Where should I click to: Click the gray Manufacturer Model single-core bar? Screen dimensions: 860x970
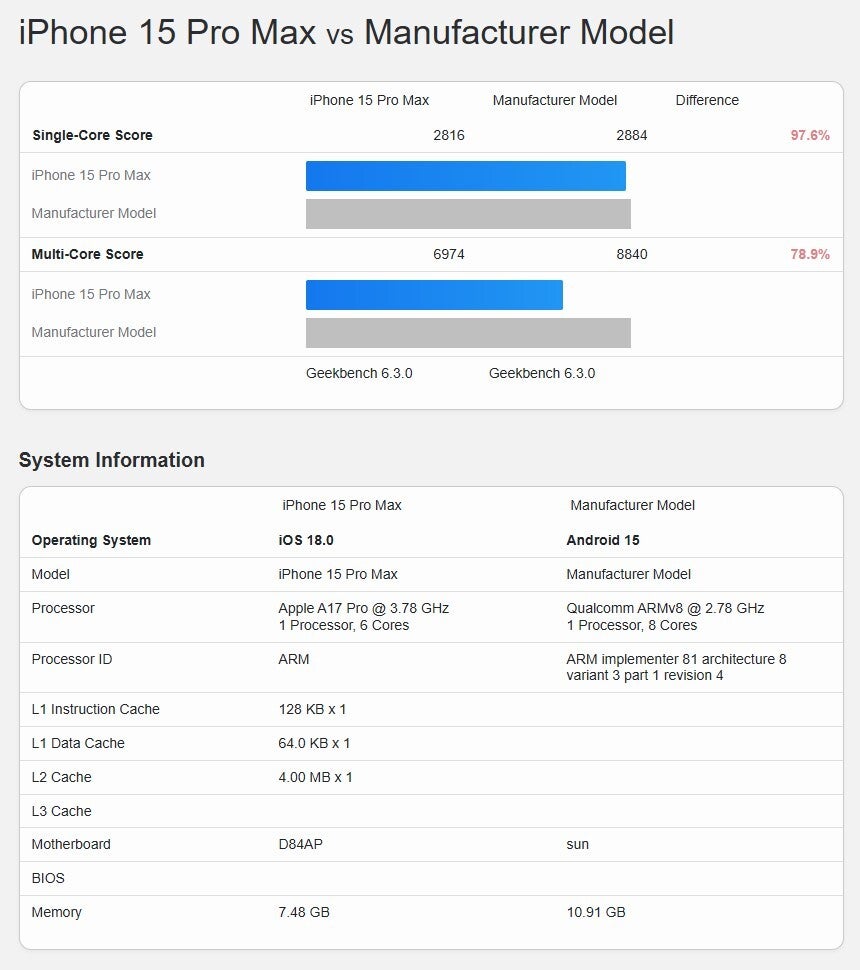(468, 213)
